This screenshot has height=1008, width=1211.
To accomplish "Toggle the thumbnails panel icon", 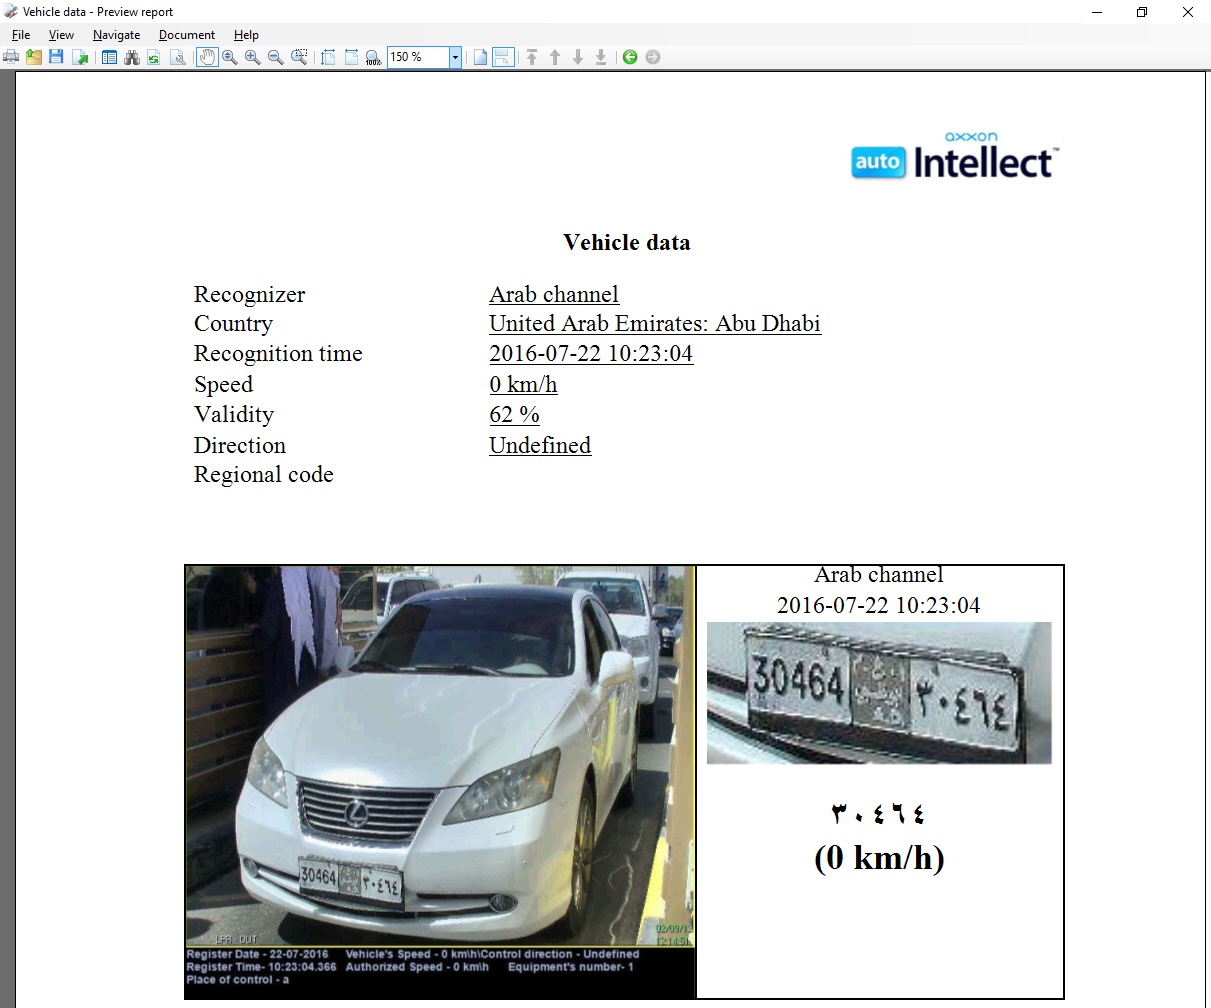I will pyautogui.click(x=109, y=57).
